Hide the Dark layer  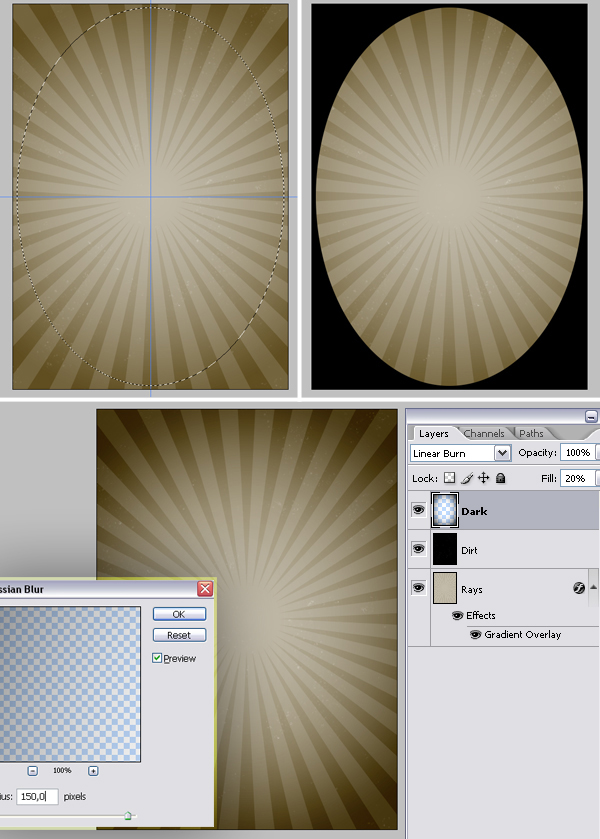click(419, 510)
